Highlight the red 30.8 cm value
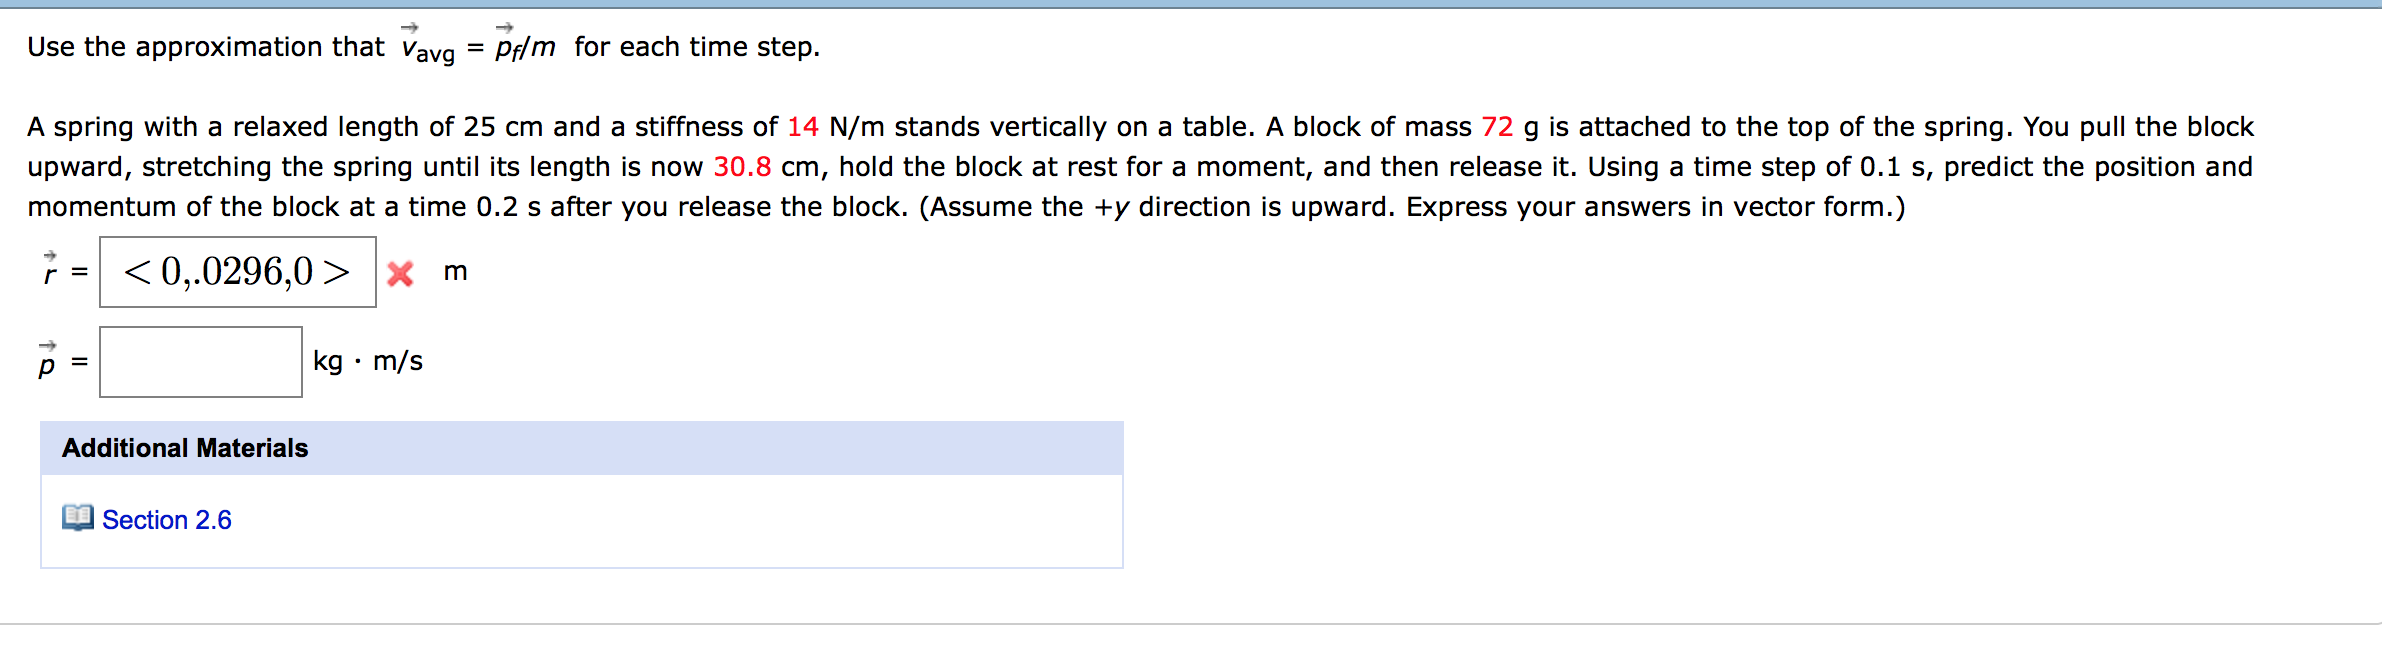 coord(742,167)
